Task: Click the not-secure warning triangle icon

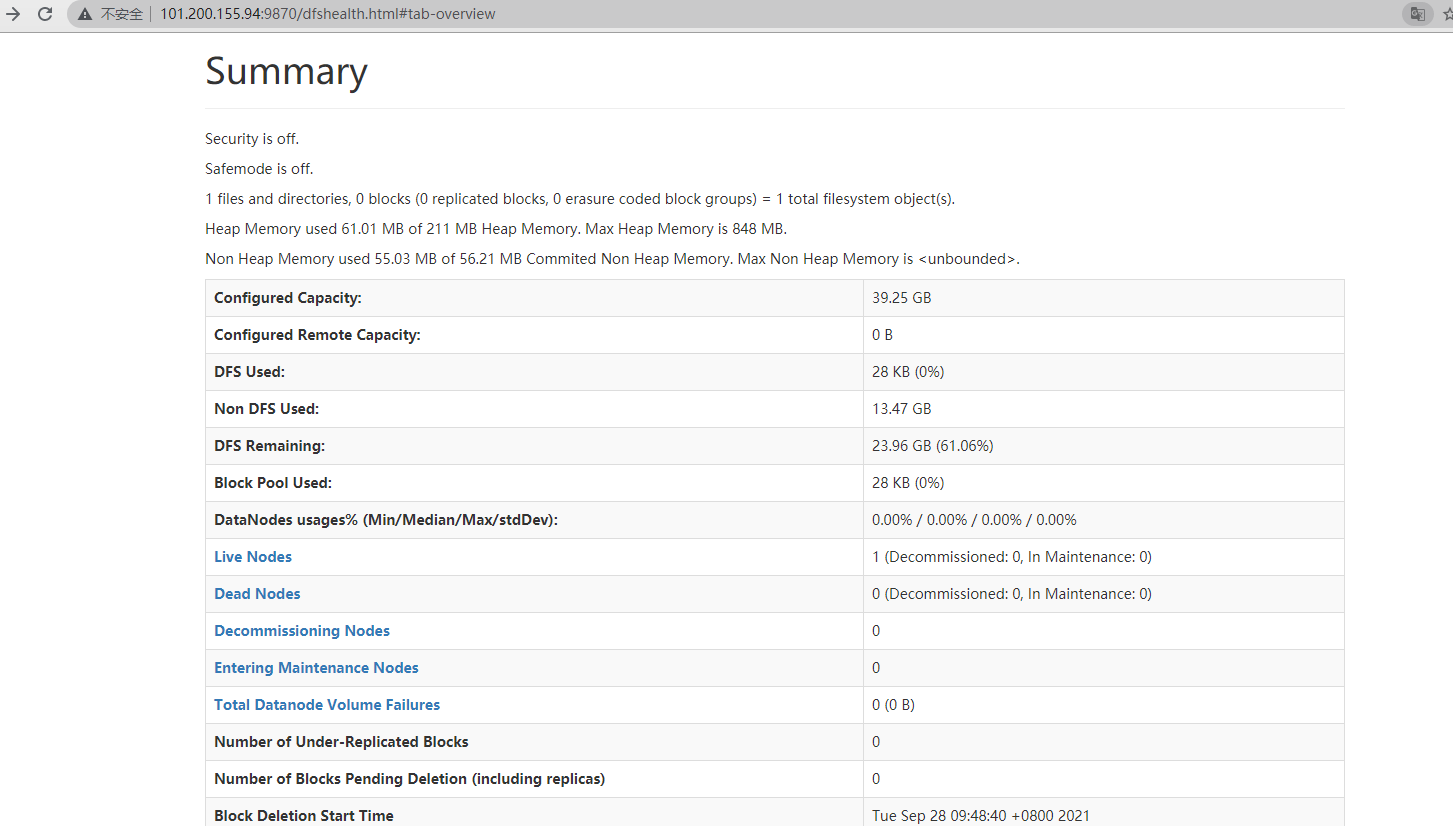Action: click(85, 14)
